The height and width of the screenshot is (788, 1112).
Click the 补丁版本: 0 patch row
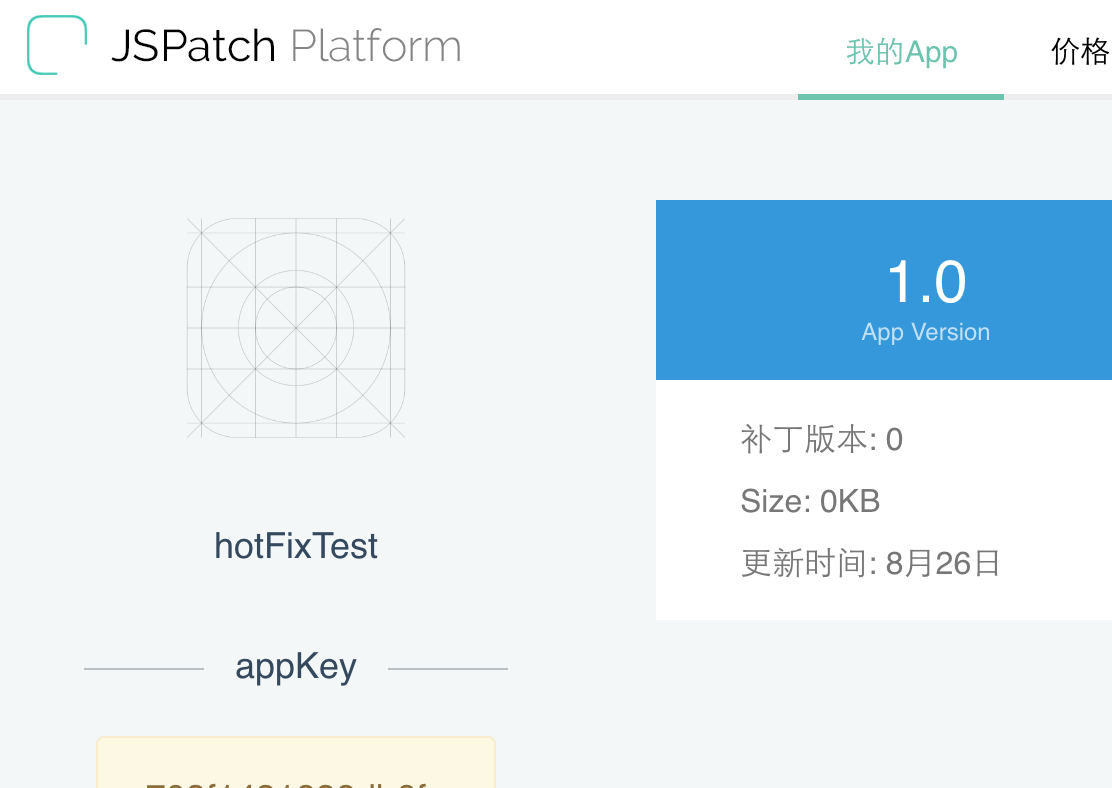click(x=821, y=440)
